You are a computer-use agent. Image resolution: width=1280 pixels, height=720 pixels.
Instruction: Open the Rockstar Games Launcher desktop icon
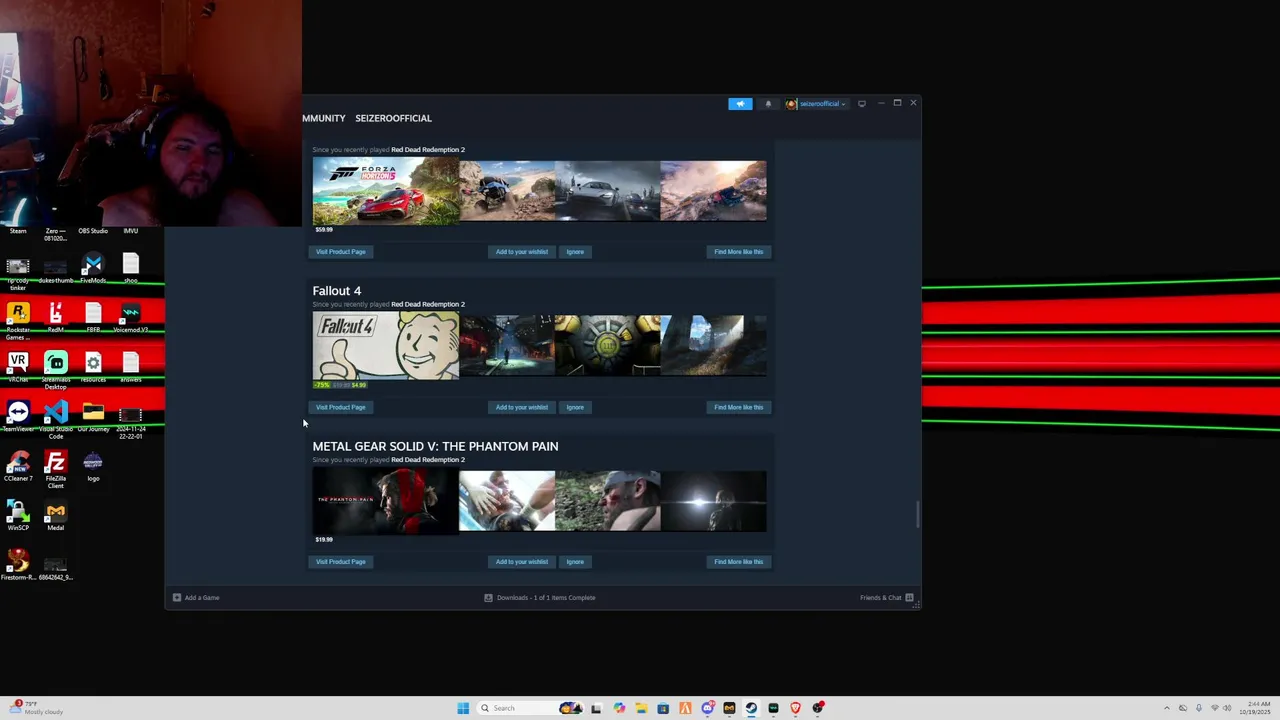click(x=18, y=322)
